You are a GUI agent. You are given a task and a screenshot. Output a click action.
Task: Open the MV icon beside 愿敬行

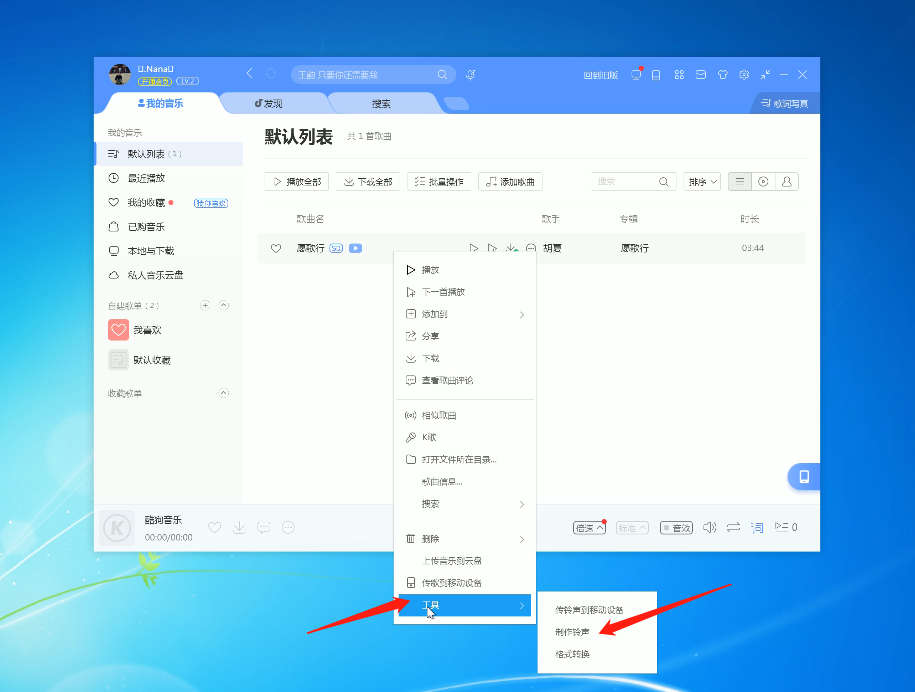coord(355,248)
